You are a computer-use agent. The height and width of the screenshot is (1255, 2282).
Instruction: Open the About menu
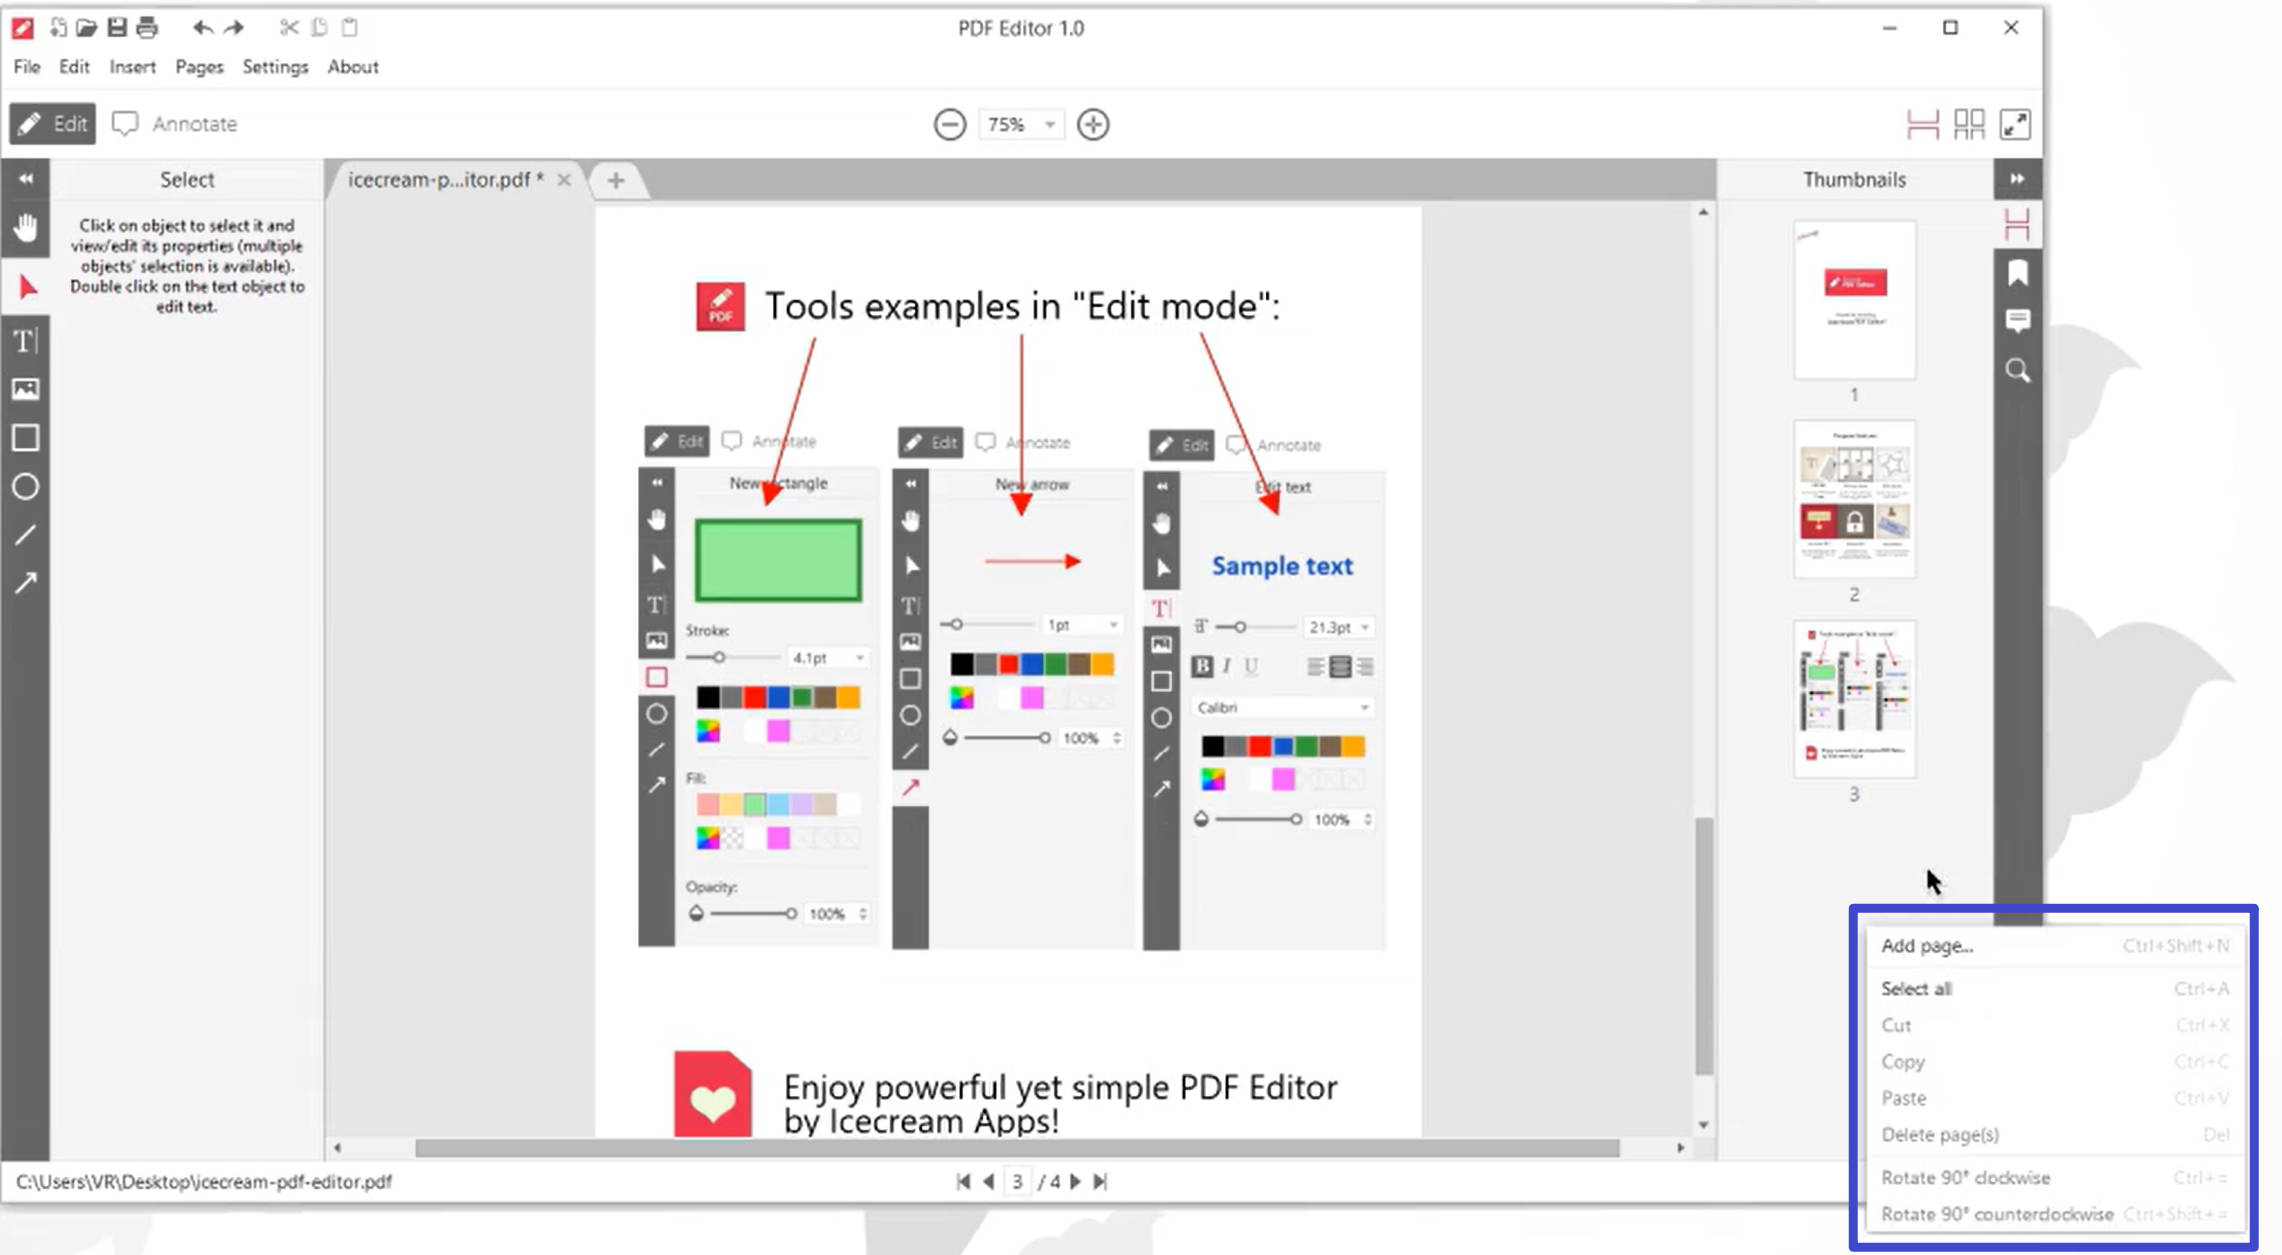coord(353,67)
